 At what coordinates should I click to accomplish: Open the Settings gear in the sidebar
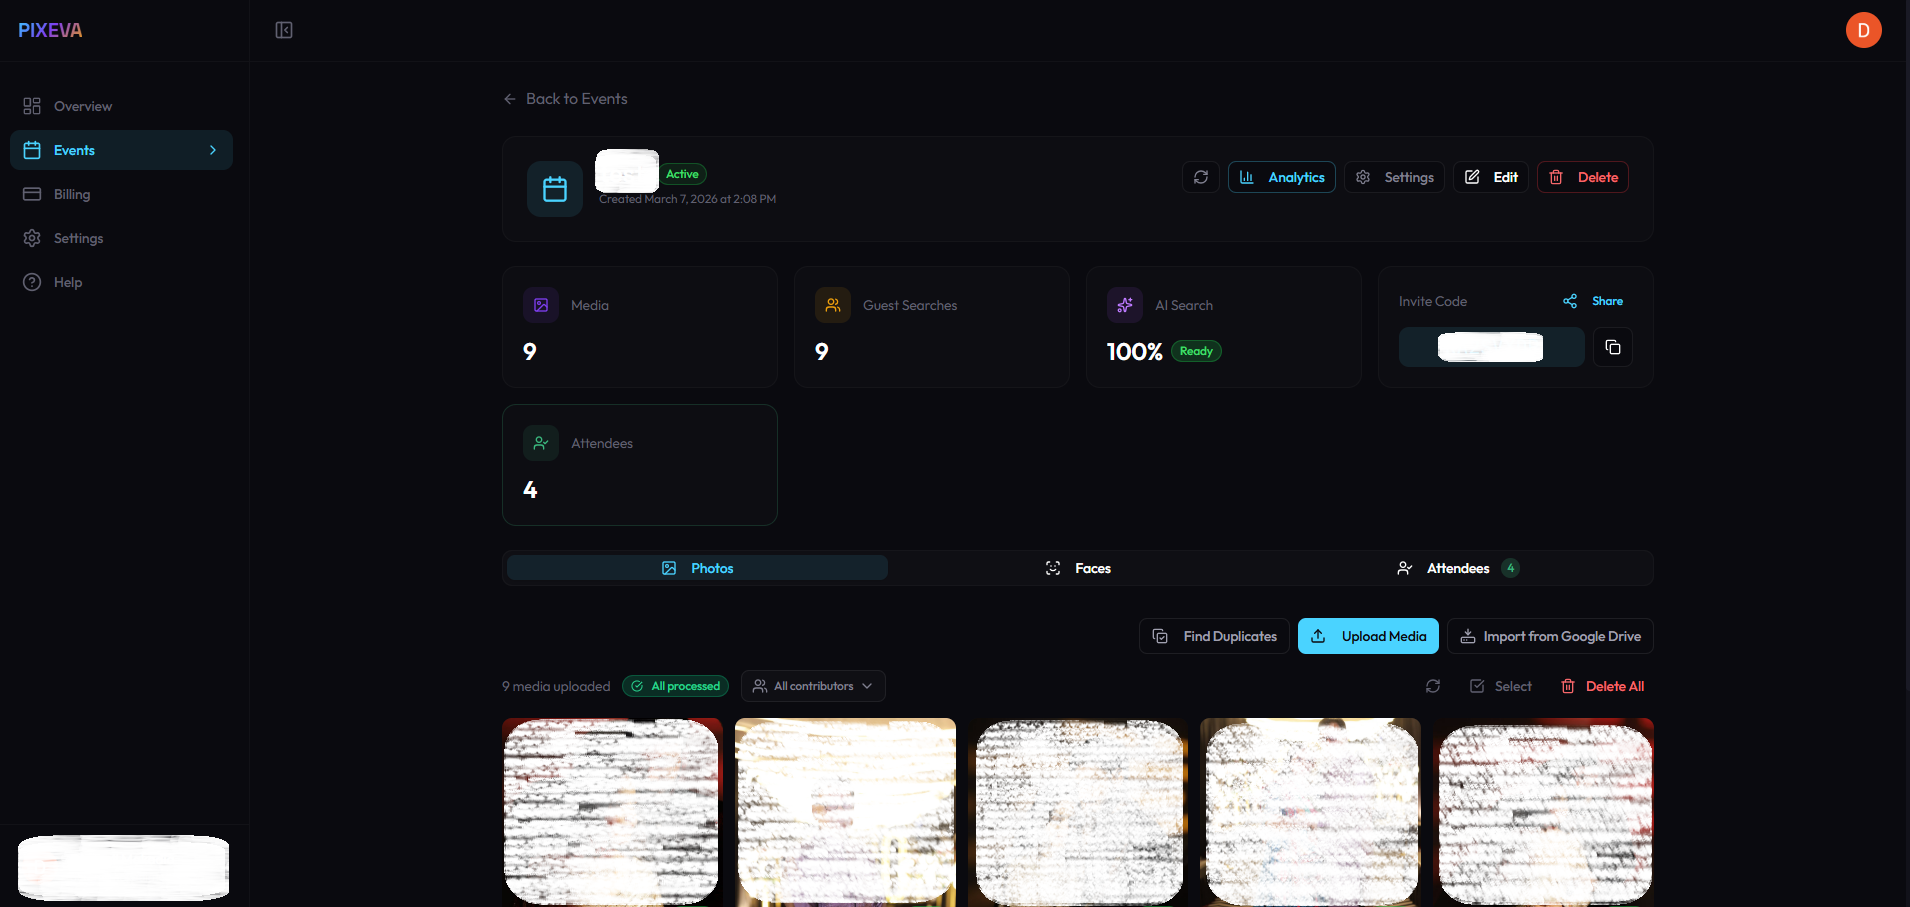coord(33,238)
